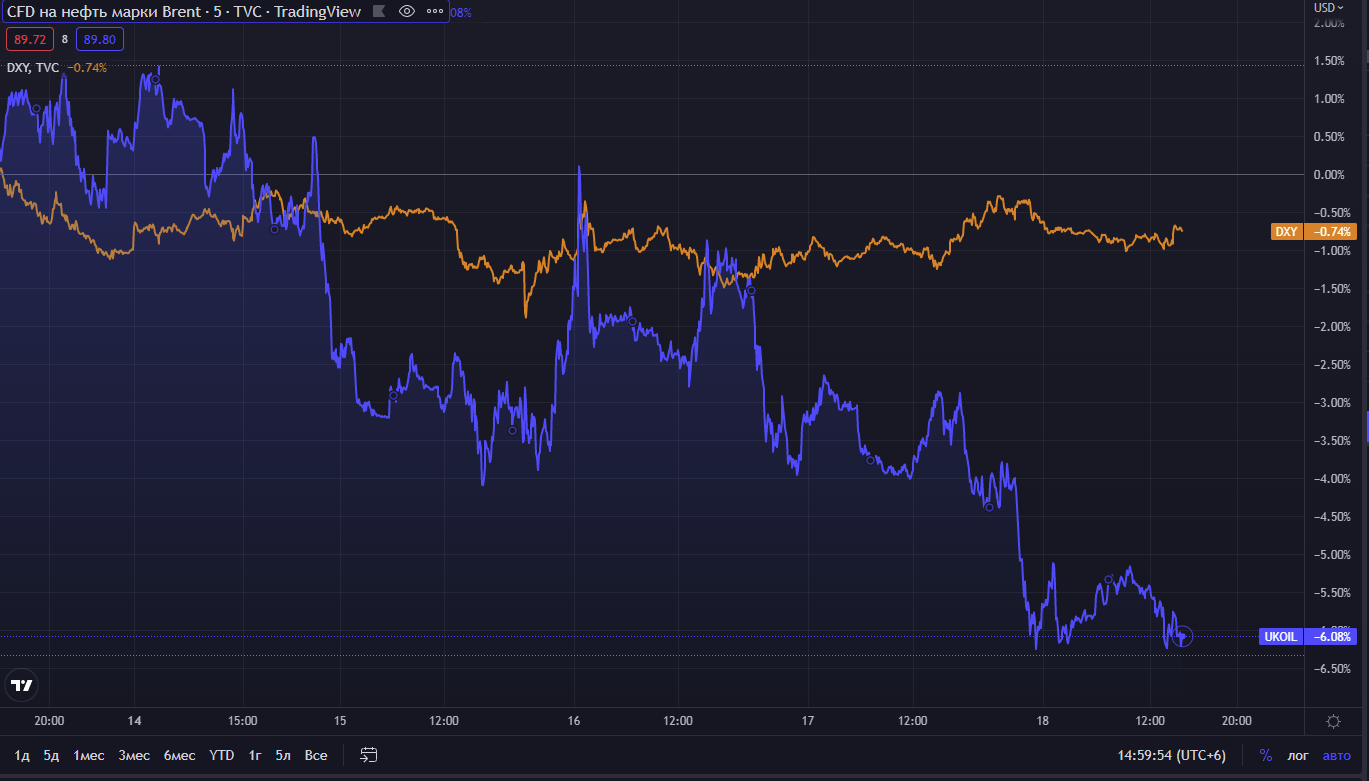Click the UKOIL price scale label

[1308, 636]
